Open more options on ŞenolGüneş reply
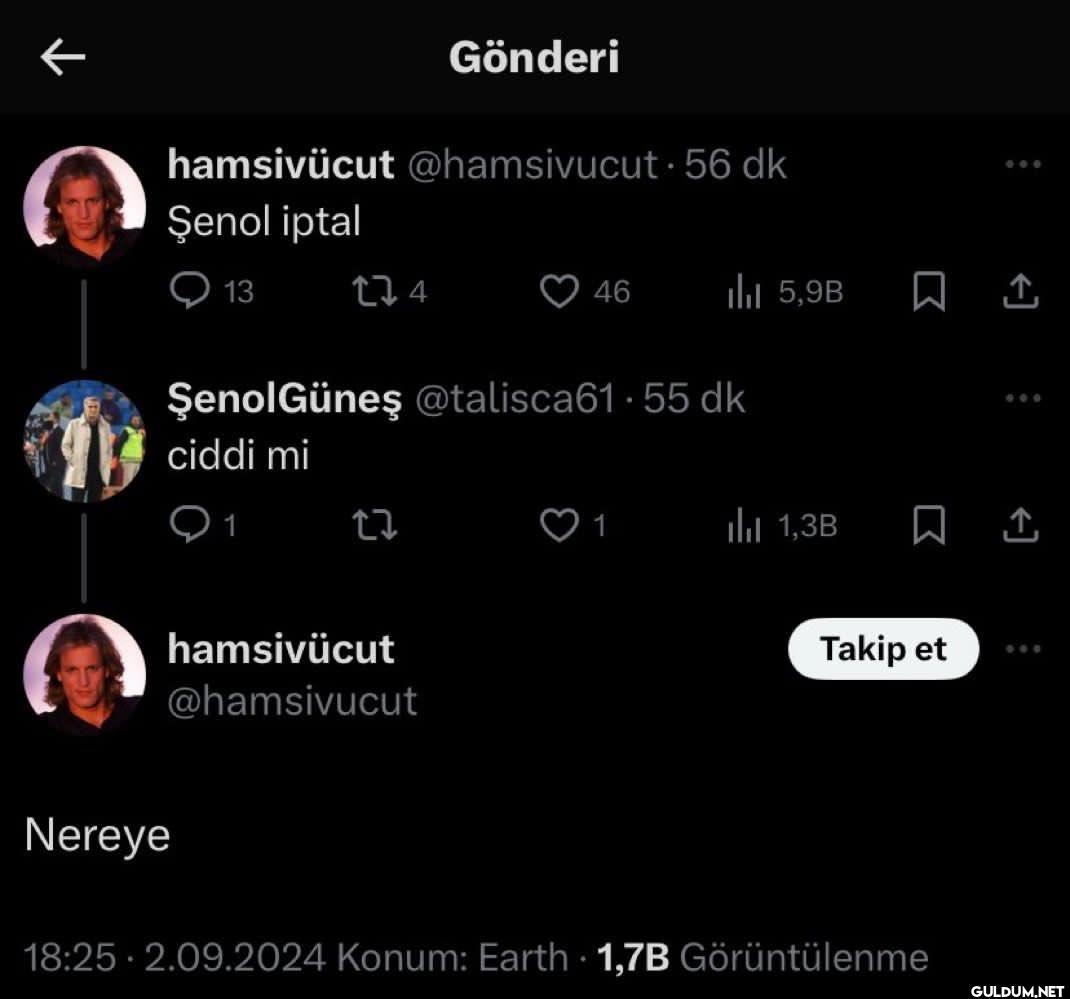Image resolution: width=1070 pixels, height=999 pixels. pyautogui.click(x=1023, y=398)
